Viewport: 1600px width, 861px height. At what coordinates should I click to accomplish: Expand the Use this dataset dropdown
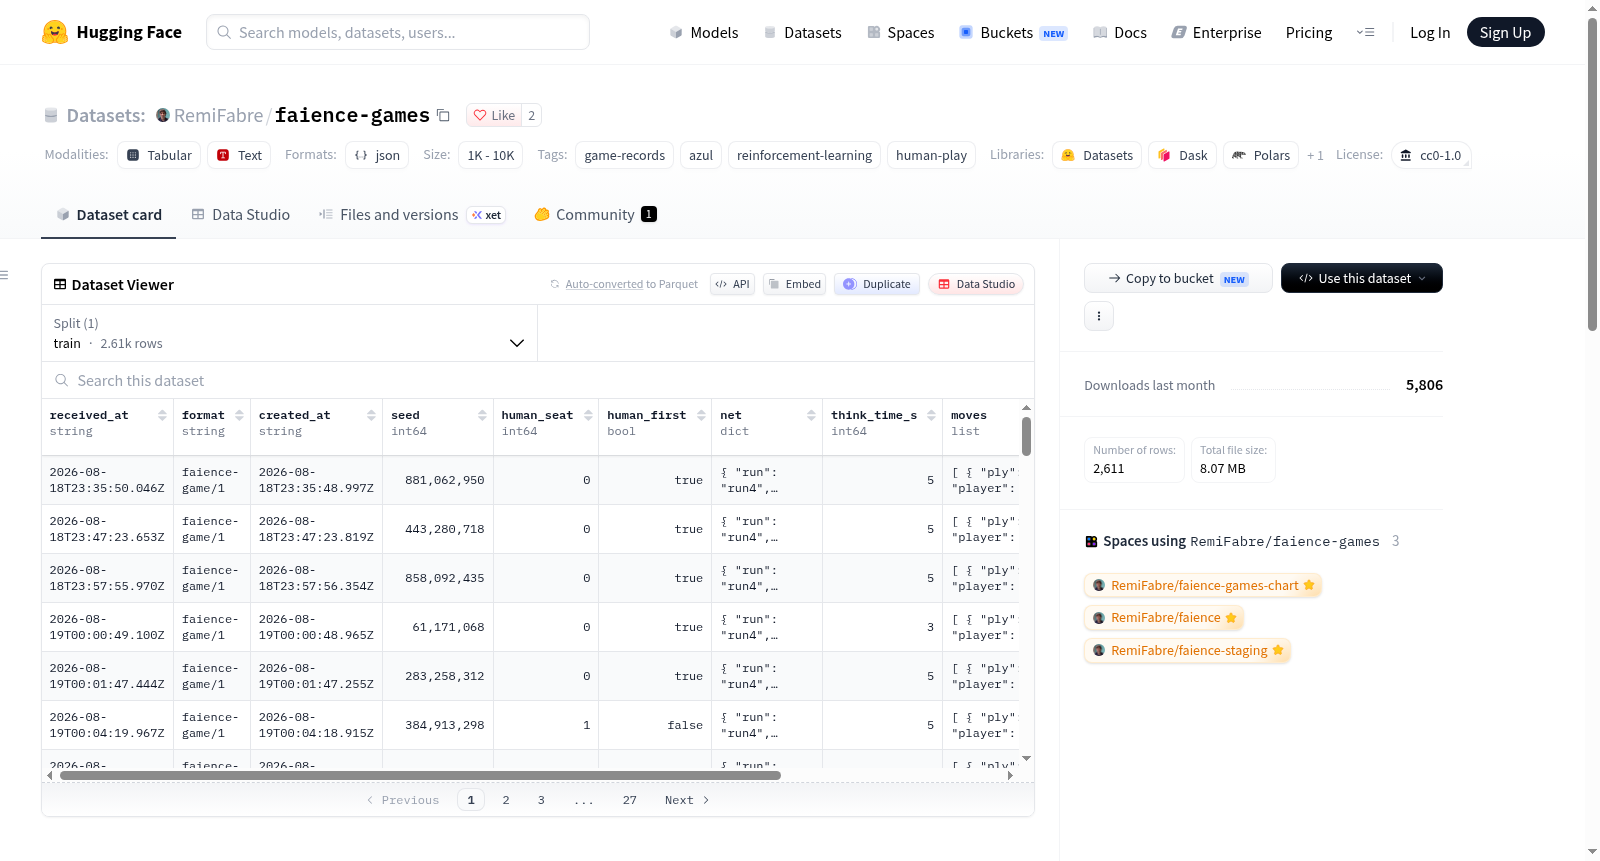coord(1362,278)
